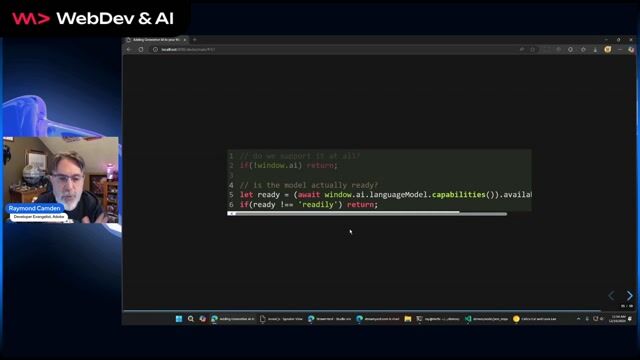Image resolution: width=640 pixels, height=360 pixels.
Task: Open the Windows Start menu
Action: pyautogui.click(x=179, y=319)
